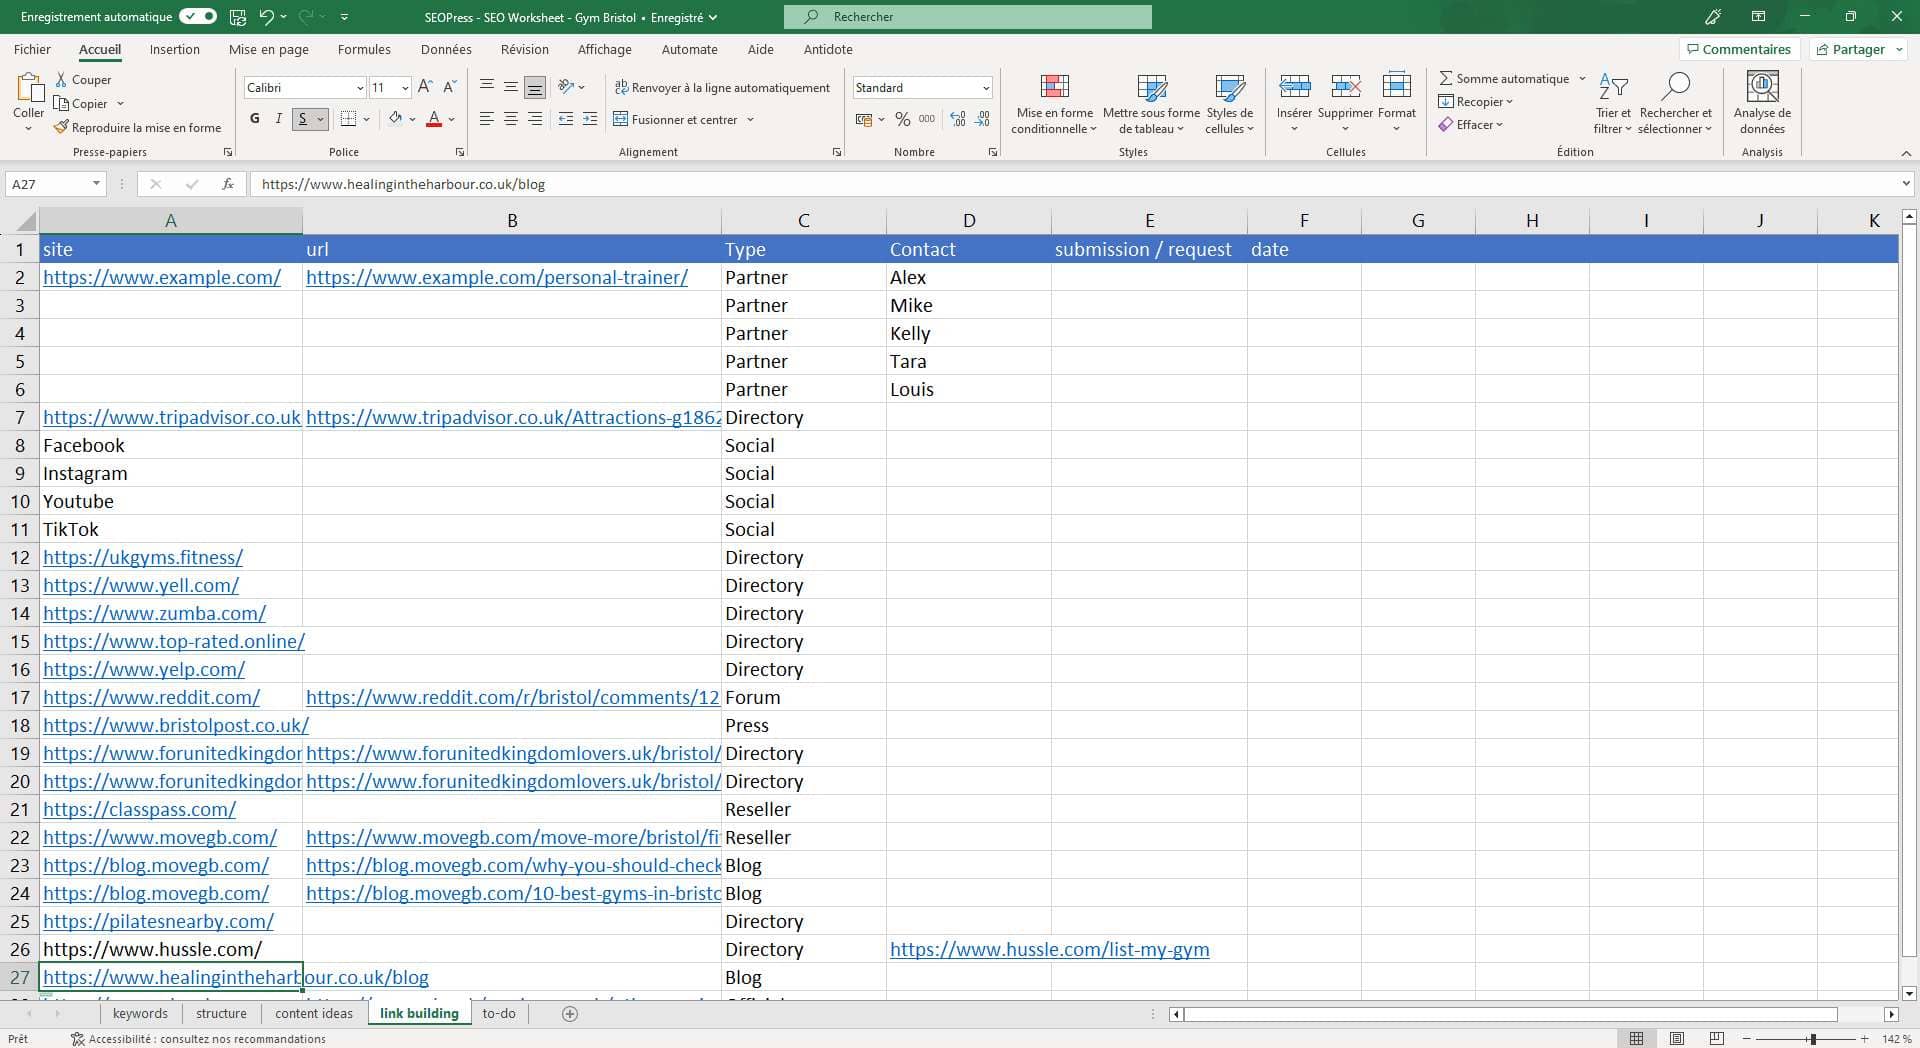Open the classpass.com link
The width and height of the screenshot is (1920, 1048).
(x=139, y=809)
